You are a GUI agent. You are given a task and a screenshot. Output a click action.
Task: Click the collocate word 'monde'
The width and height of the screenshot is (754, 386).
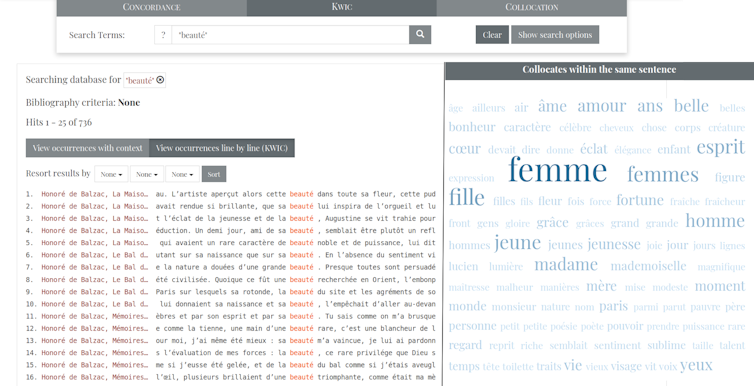pyautogui.click(x=467, y=306)
